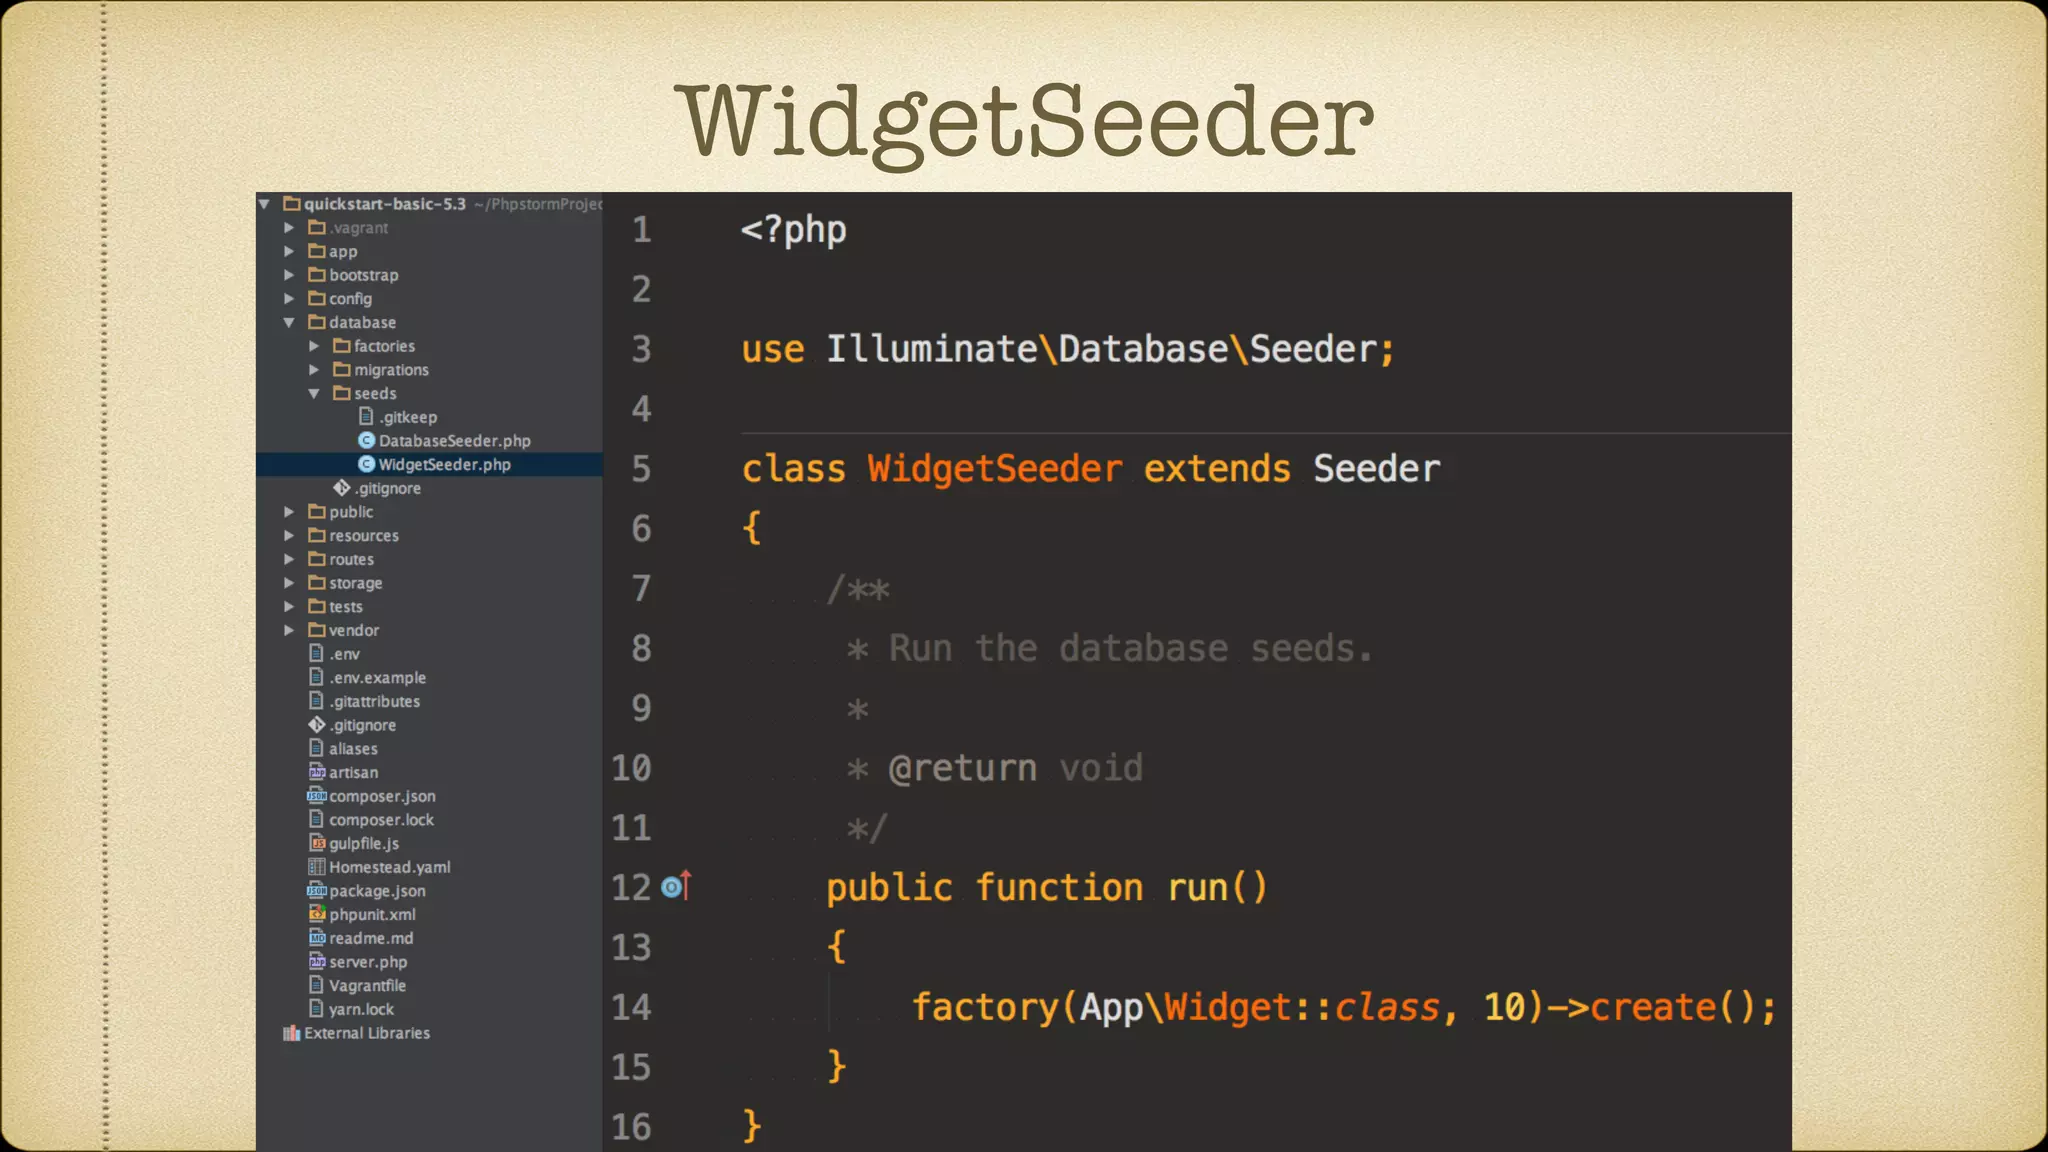2048x1152 pixels.
Task: Select the .env.example file
Action: (378, 678)
